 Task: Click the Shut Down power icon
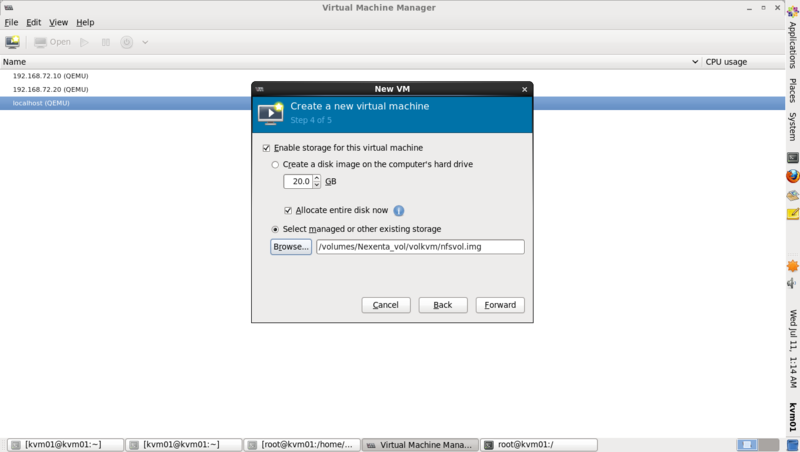[127, 42]
